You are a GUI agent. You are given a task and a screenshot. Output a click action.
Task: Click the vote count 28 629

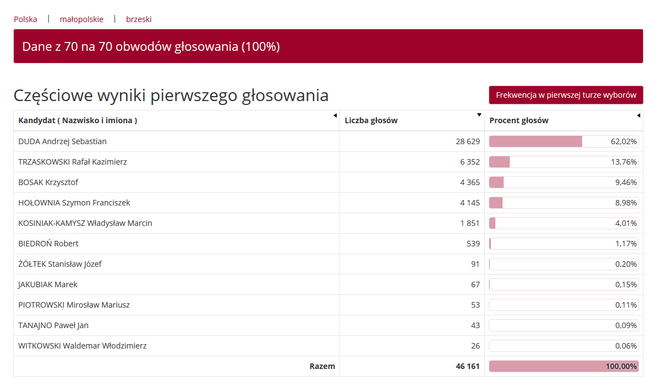(x=468, y=141)
